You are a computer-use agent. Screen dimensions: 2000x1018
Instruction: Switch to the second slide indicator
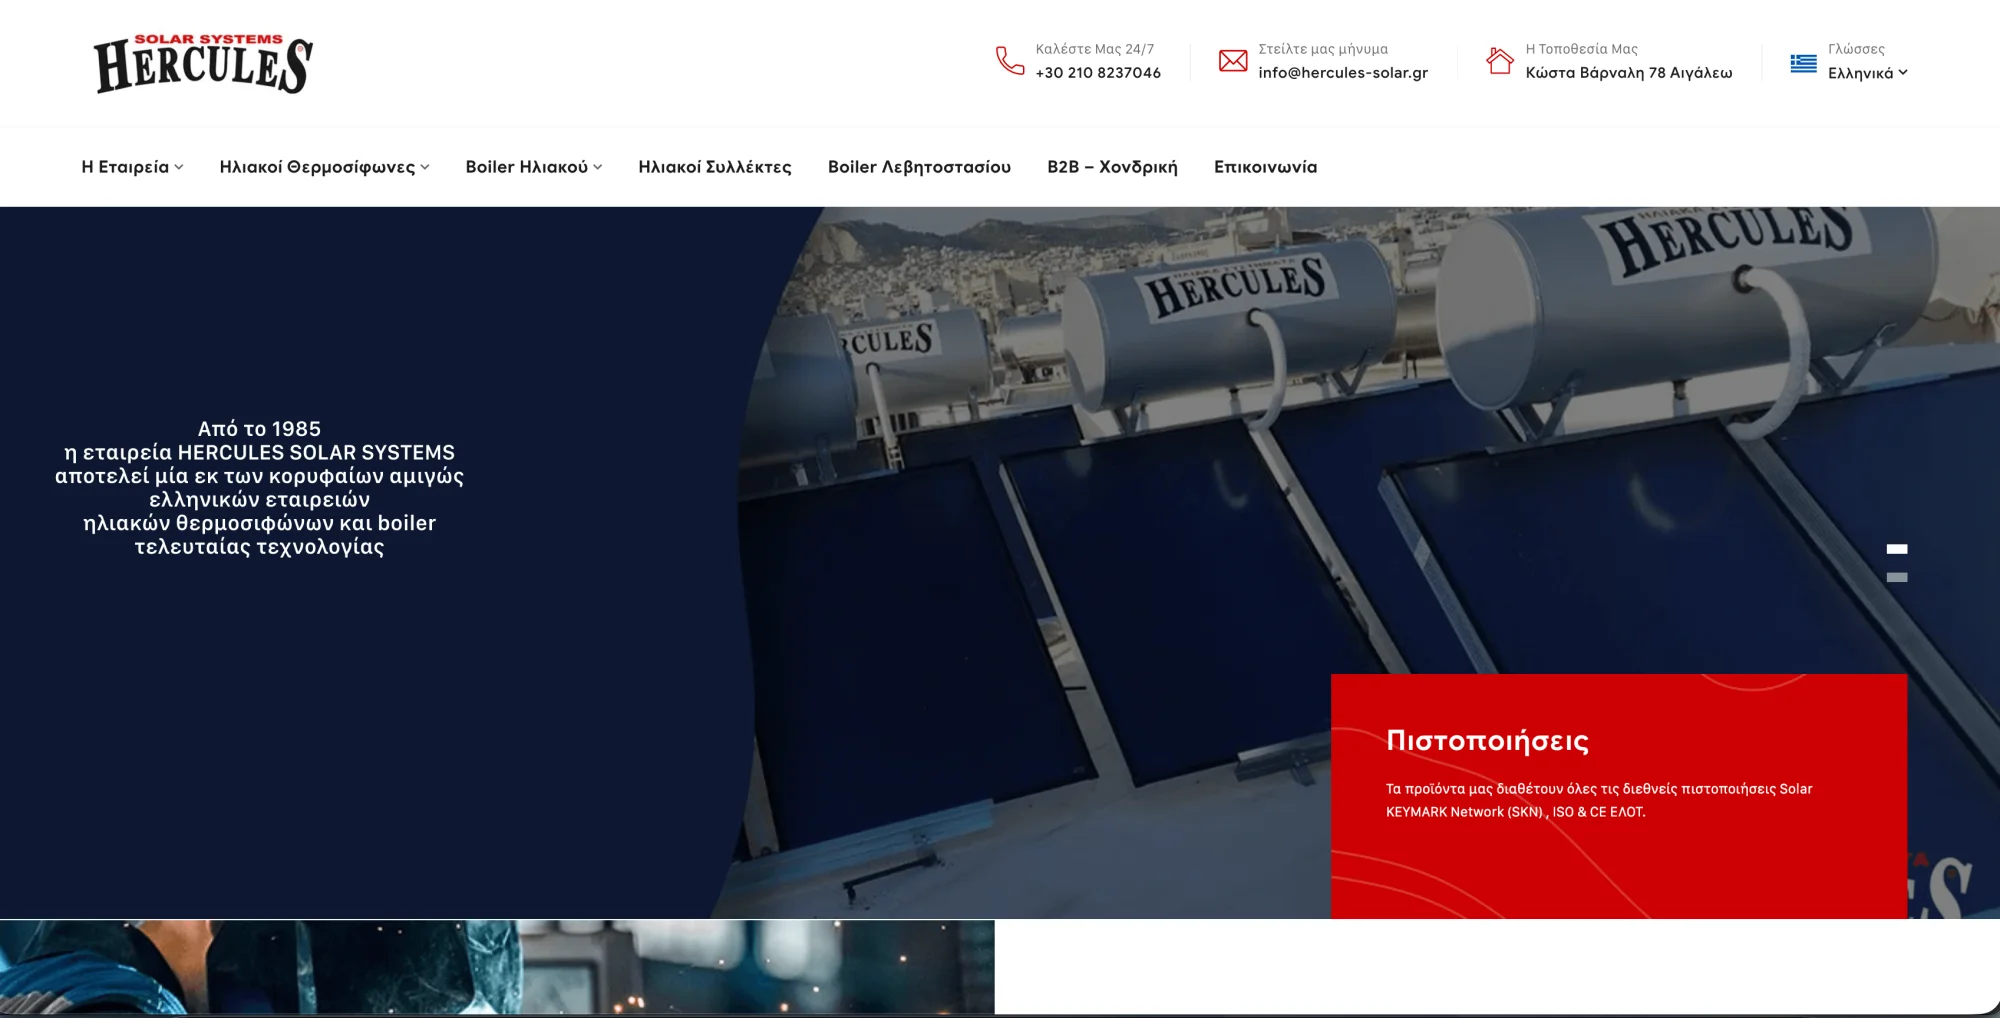coord(1896,577)
